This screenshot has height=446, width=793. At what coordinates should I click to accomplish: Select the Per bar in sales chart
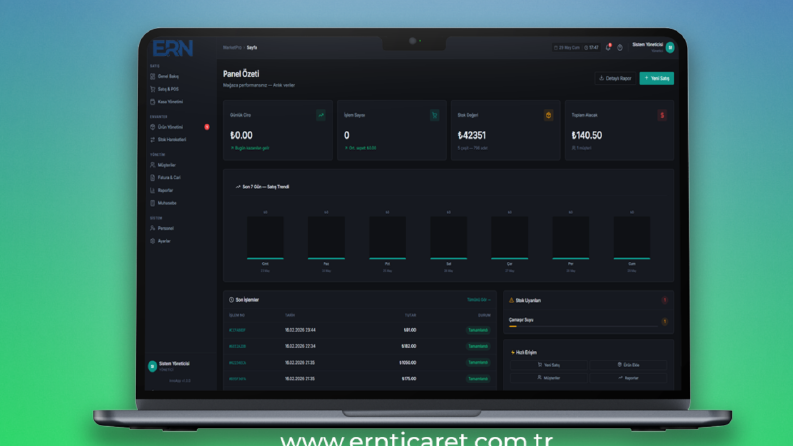(570, 238)
